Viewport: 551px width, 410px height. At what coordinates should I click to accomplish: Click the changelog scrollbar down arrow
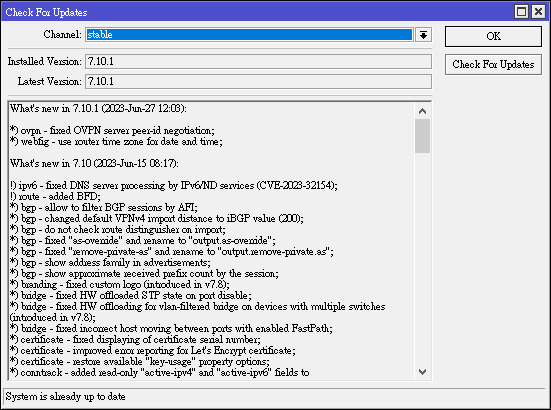point(422,371)
